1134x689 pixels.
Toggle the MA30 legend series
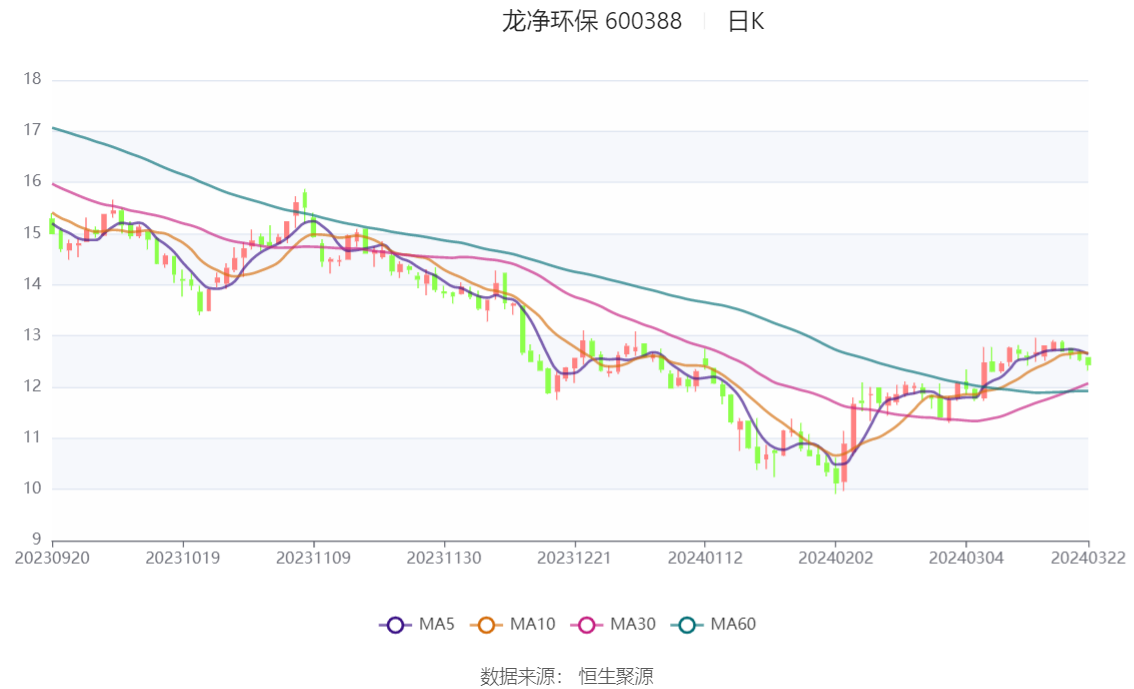click(x=613, y=624)
